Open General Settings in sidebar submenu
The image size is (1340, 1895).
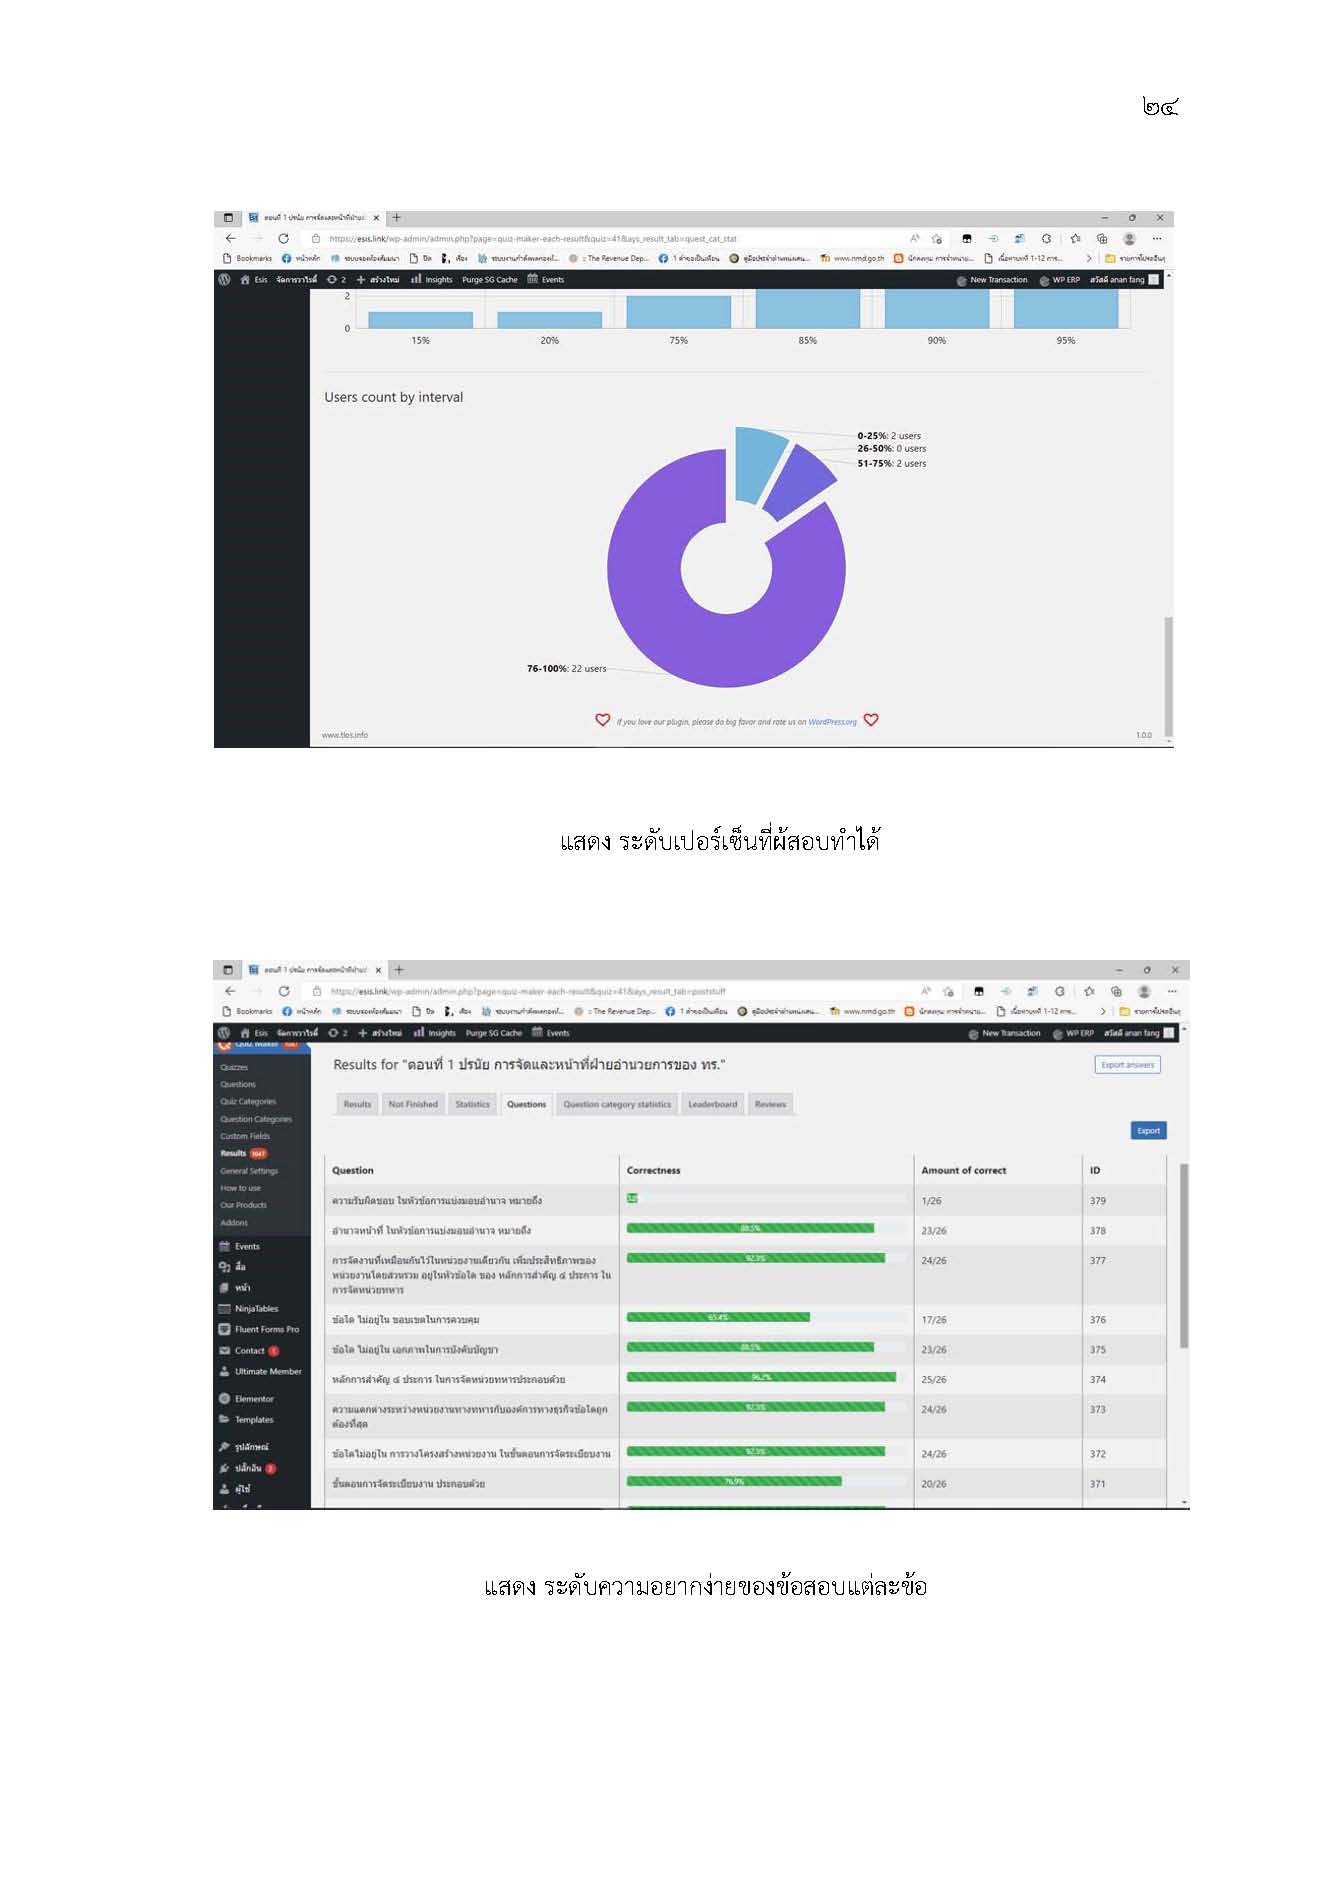[249, 1171]
